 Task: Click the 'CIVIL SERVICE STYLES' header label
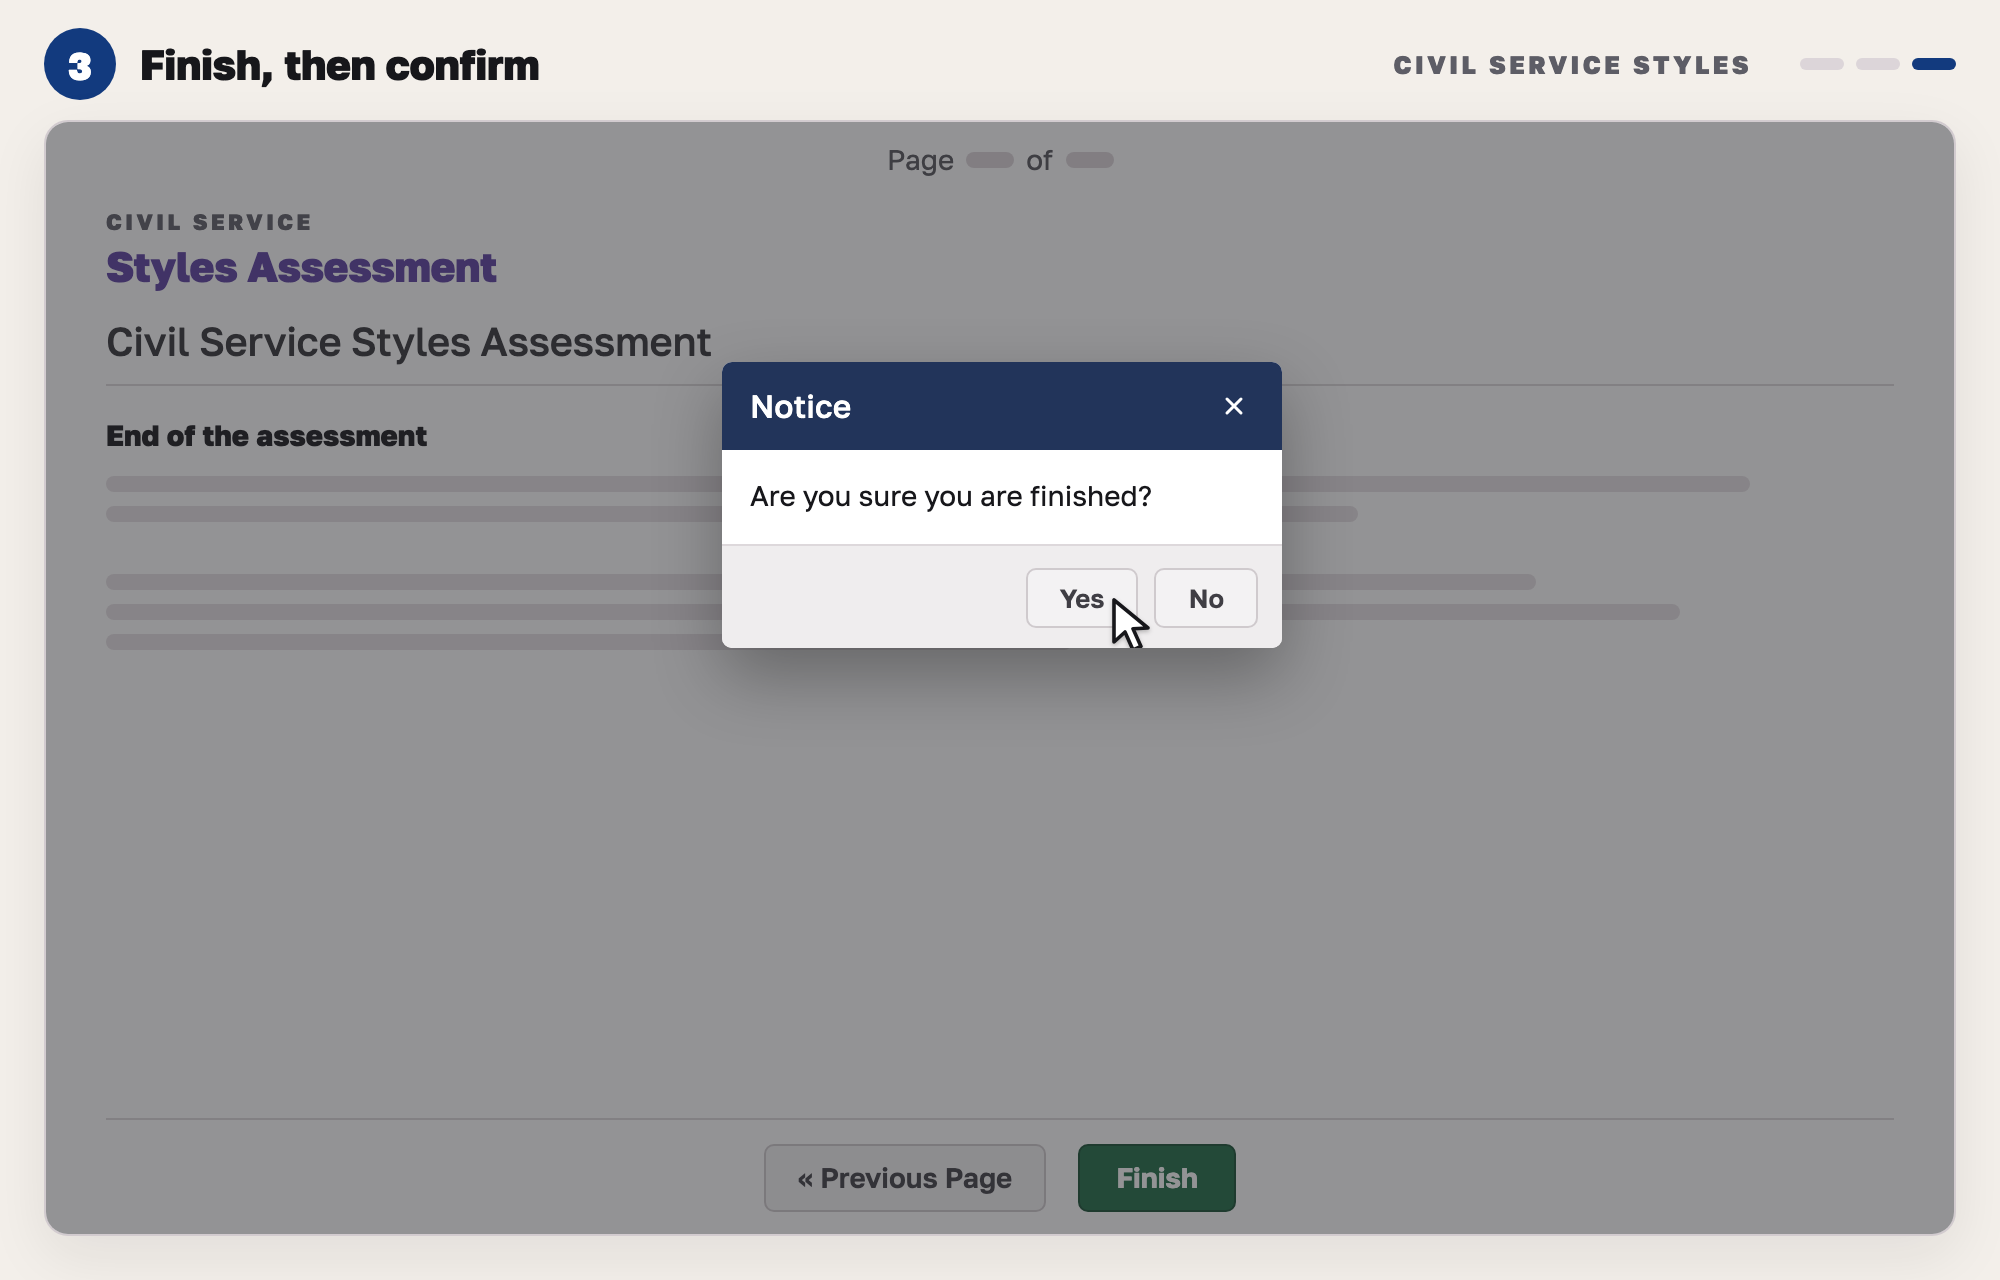[x=1572, y=65]
